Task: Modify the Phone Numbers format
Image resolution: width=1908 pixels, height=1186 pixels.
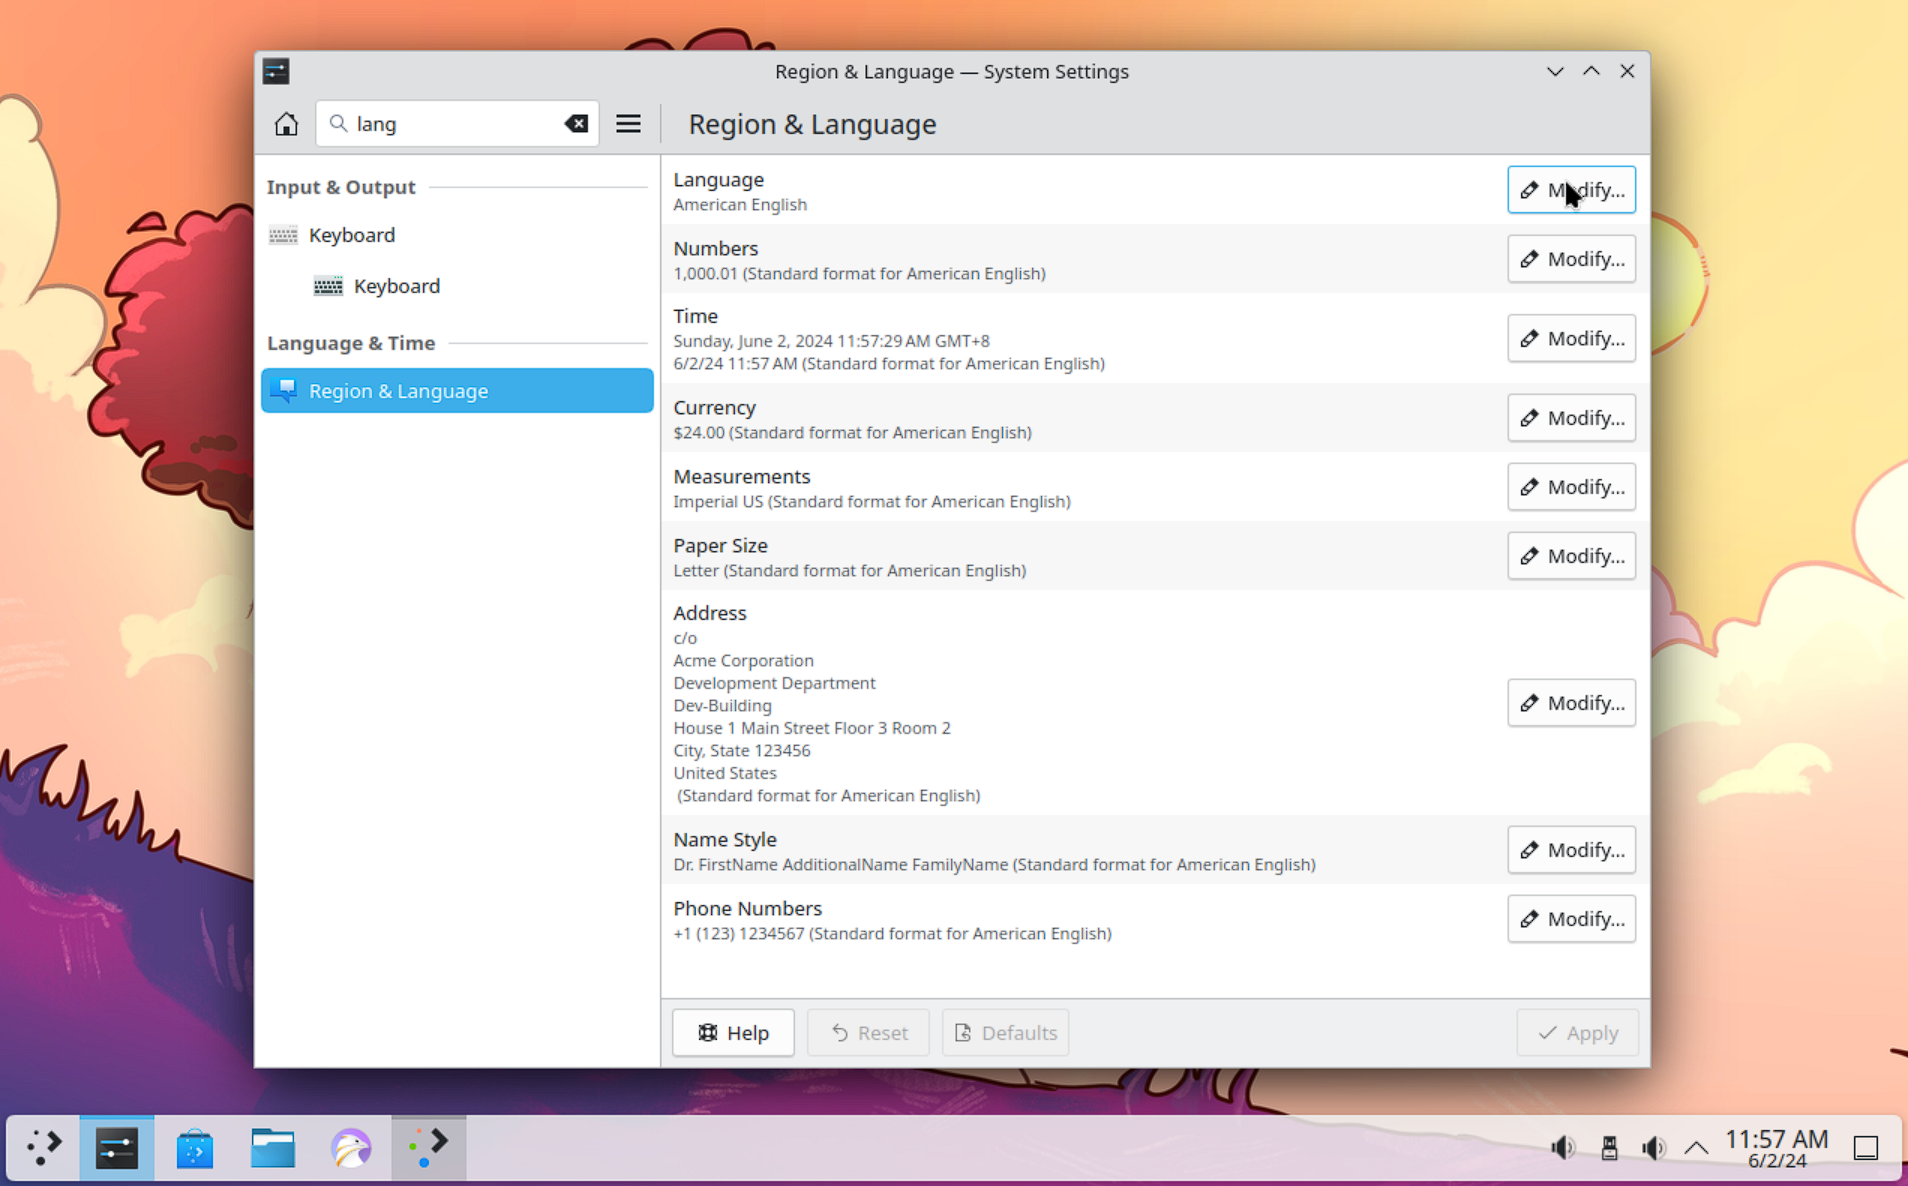Action: click(1571, 919)
